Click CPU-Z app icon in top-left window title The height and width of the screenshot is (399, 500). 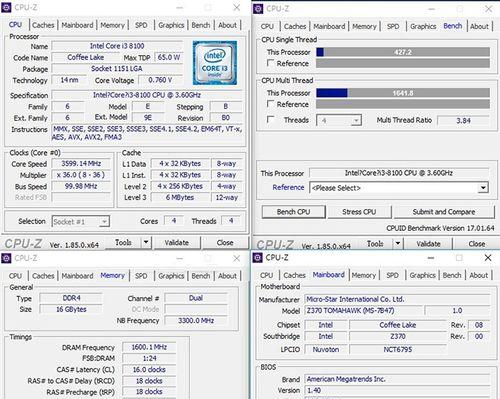coord(6,7)
